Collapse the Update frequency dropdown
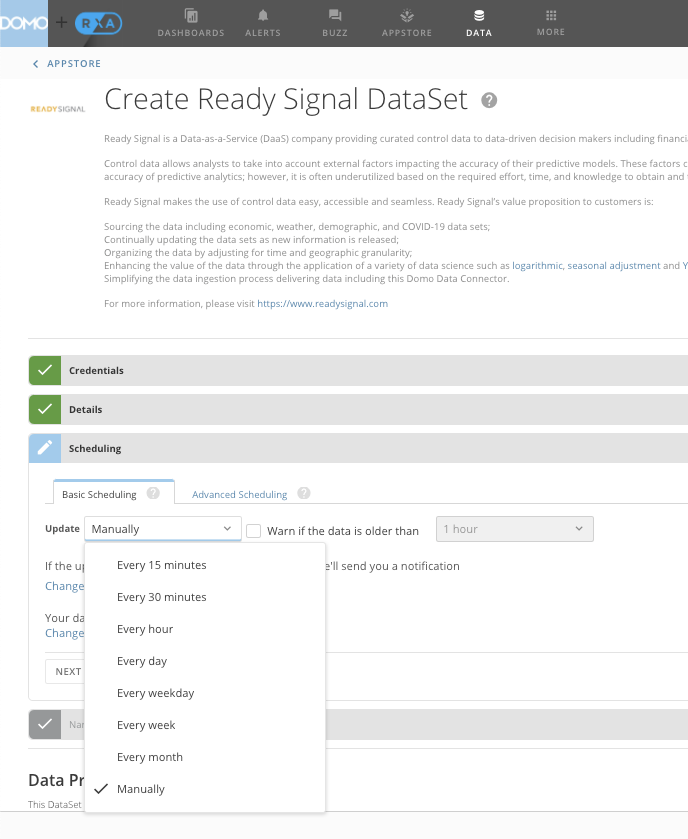688x839 pixels. [x=165, y=529]
